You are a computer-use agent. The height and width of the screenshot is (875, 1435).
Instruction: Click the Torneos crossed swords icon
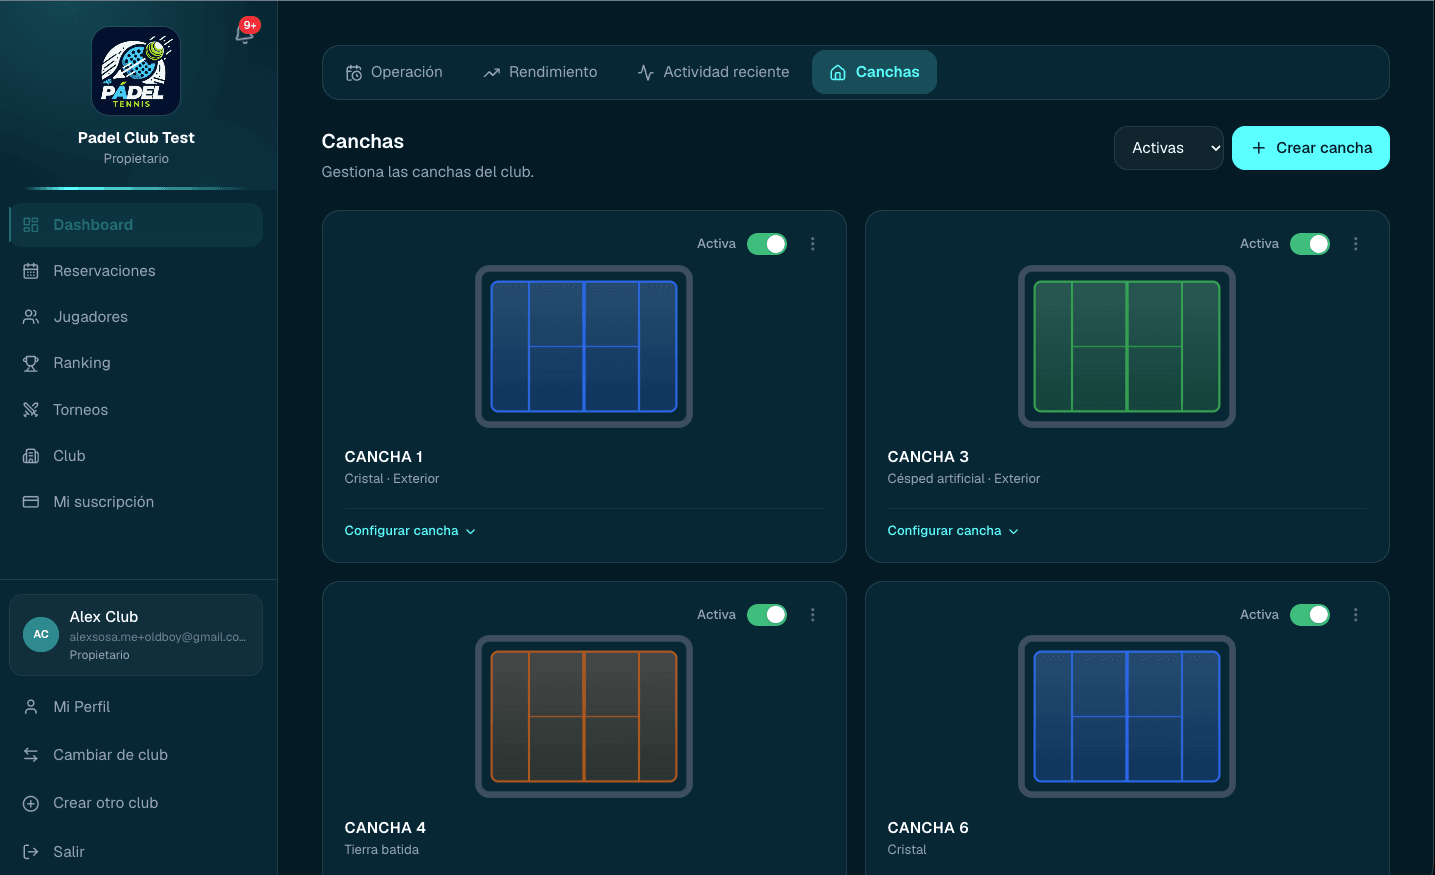pos(31,410)
